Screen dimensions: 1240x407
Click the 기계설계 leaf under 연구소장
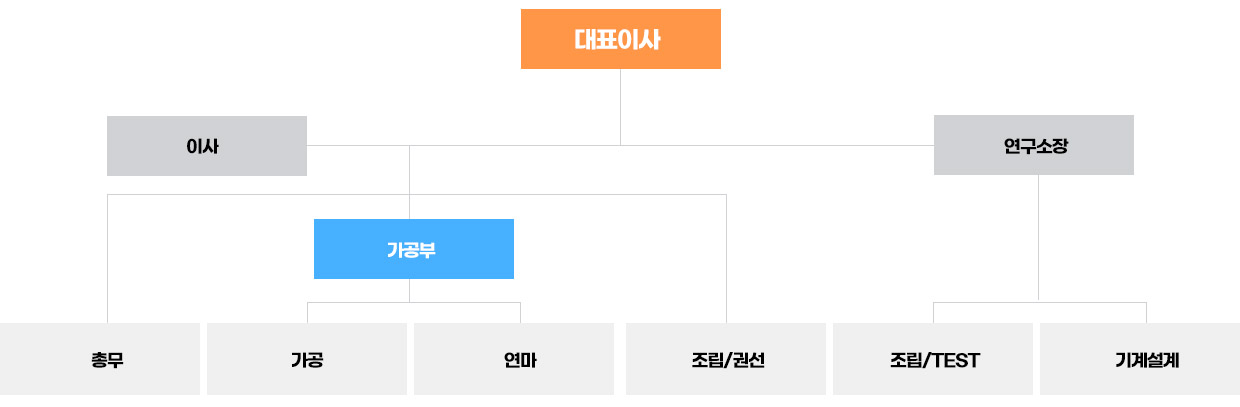click(x=1140, y=359)
